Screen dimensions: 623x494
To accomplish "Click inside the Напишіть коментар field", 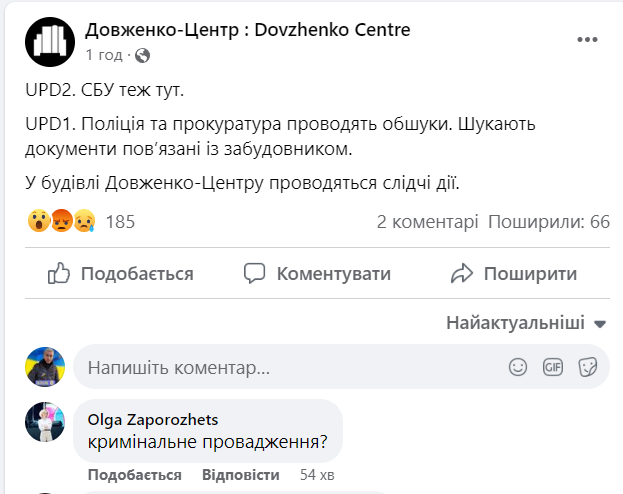I will (x=290, y=367).
